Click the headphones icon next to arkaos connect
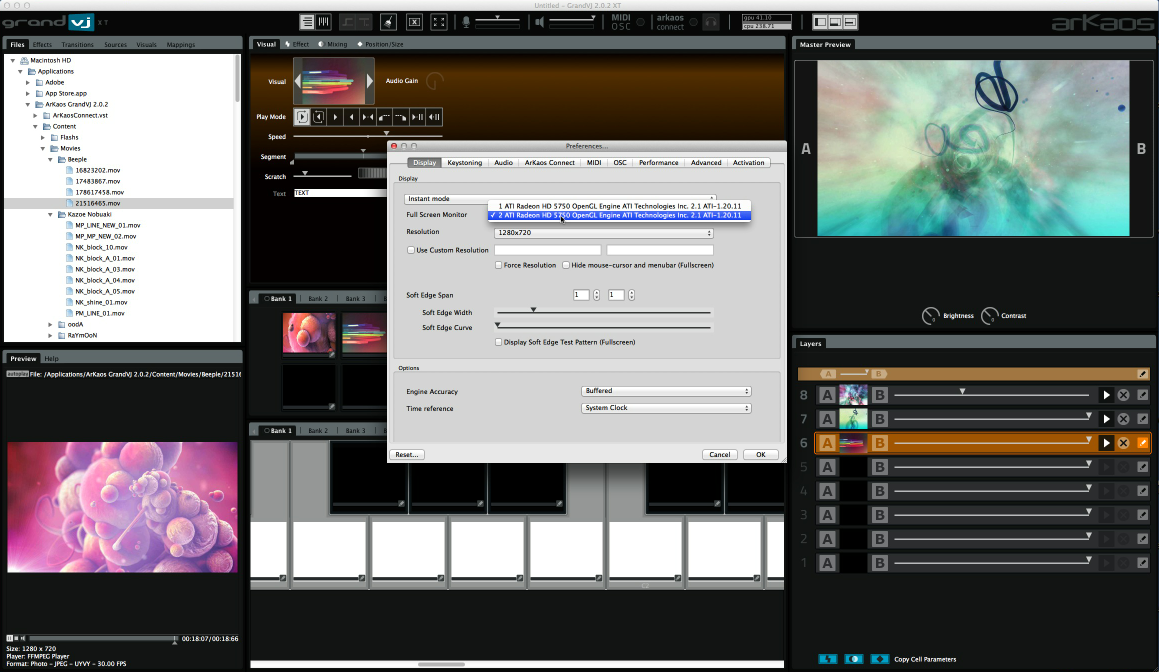1159x672 pixels. point(710,22)
